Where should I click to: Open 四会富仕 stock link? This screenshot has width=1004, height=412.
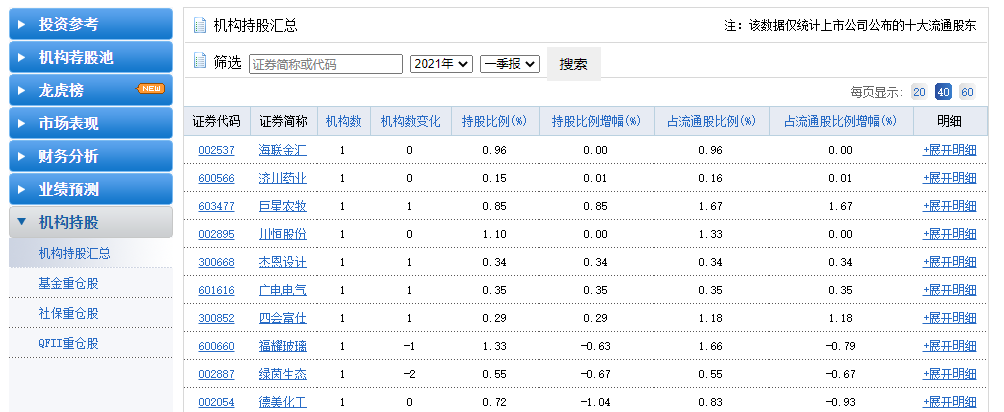tap(282, 318)
